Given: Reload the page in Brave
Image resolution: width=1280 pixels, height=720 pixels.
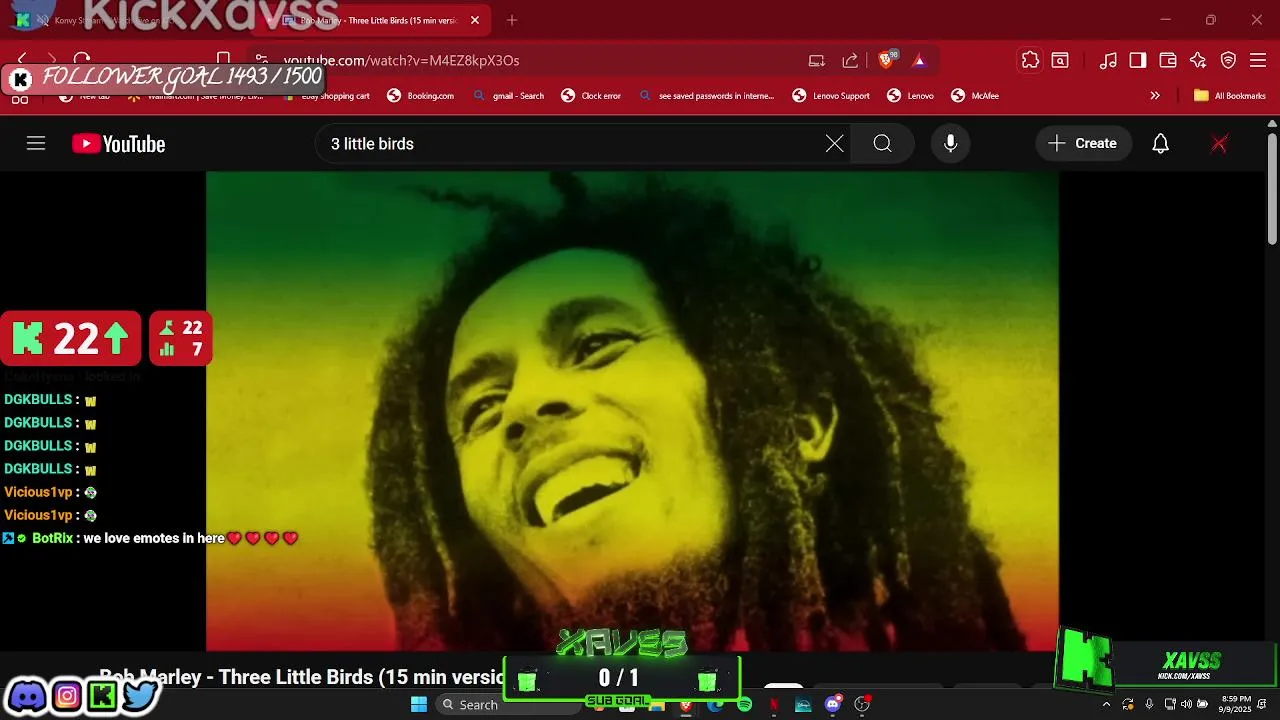Looking at the screenshot, I should [82, 60].
